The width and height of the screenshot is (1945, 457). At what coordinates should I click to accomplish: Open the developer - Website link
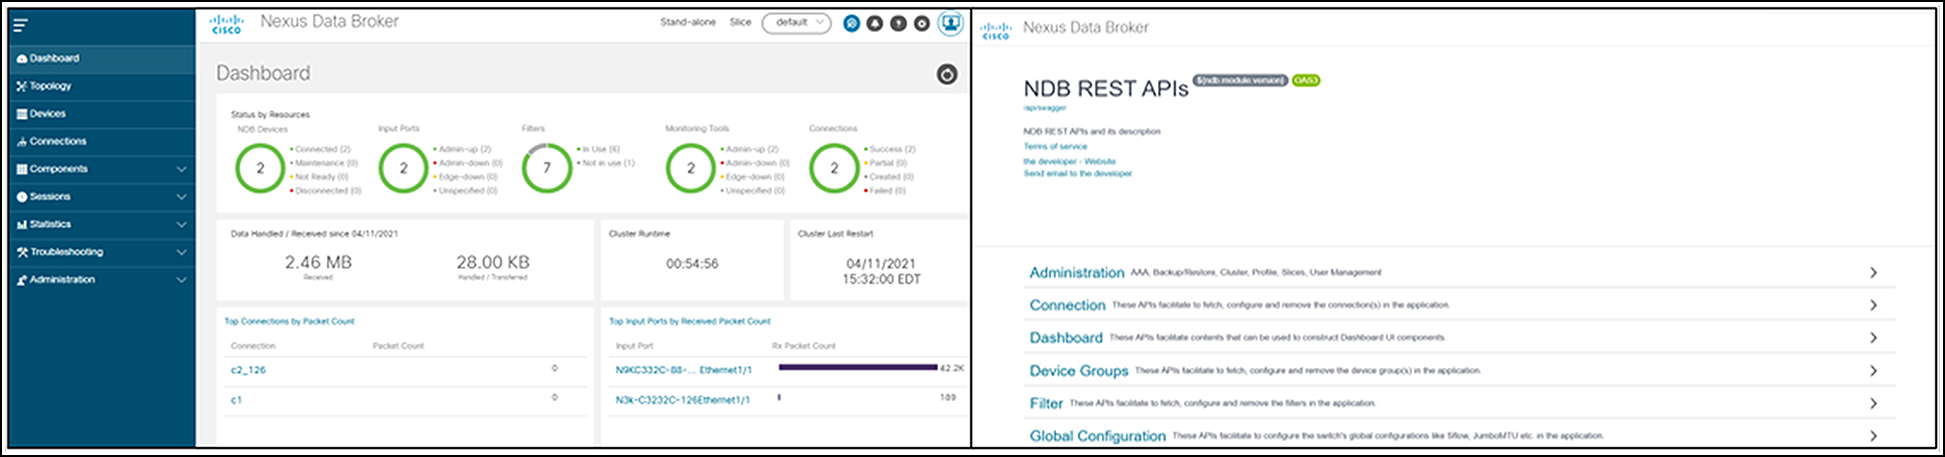[x=1069, y=161]
